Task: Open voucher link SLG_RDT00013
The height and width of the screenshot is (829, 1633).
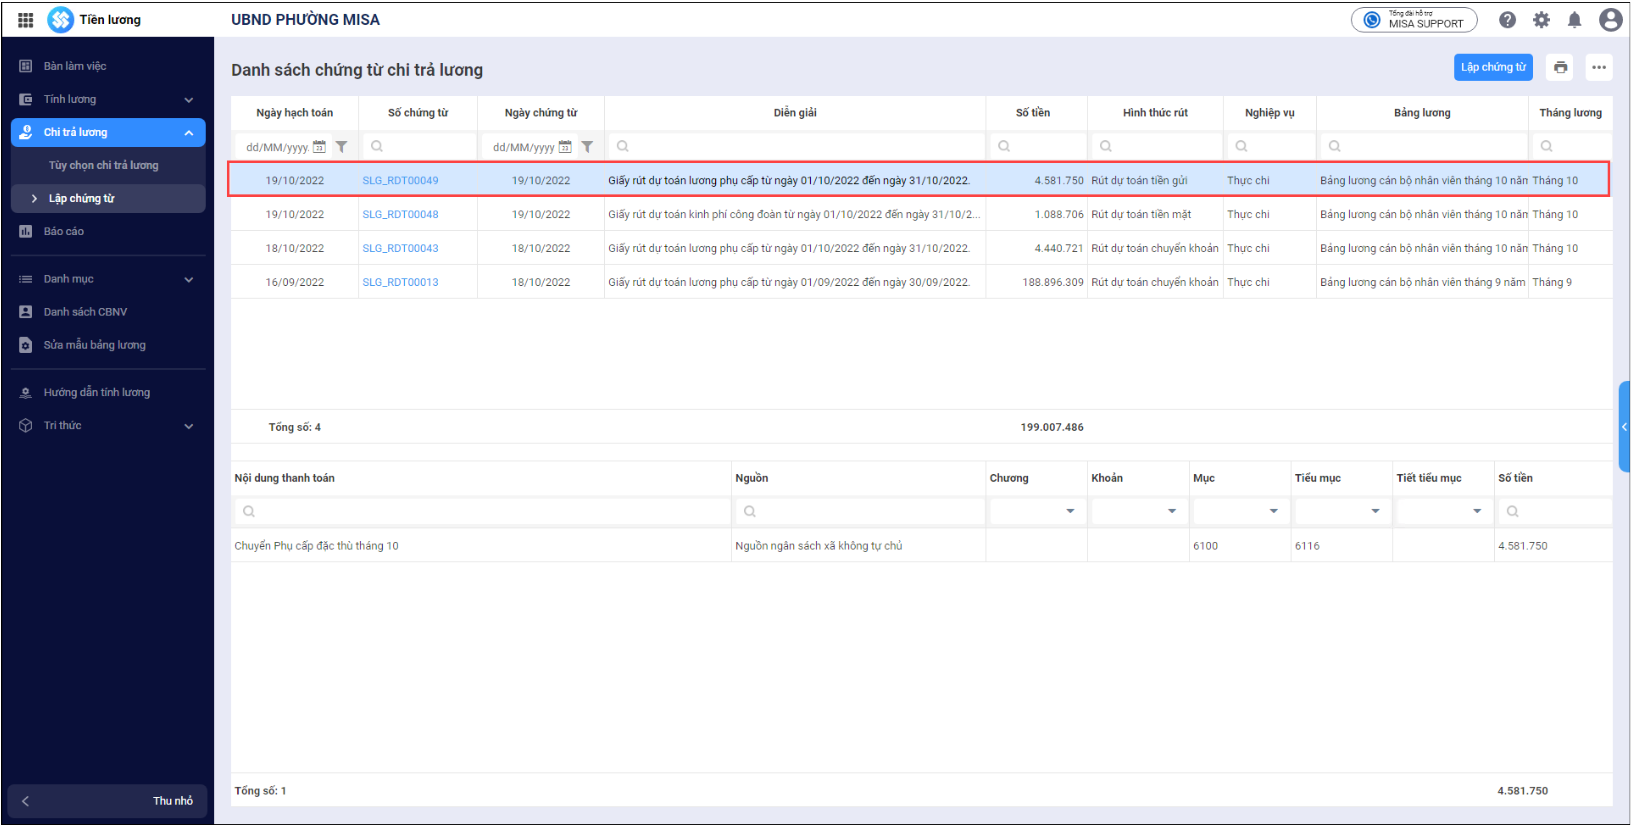Action: [400, 283]
